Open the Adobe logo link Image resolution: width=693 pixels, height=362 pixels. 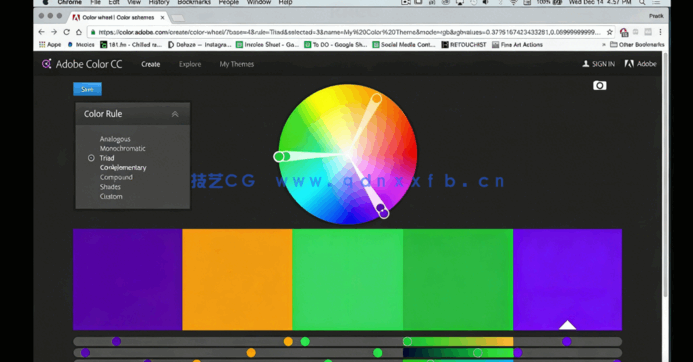[x=640, y=64]
